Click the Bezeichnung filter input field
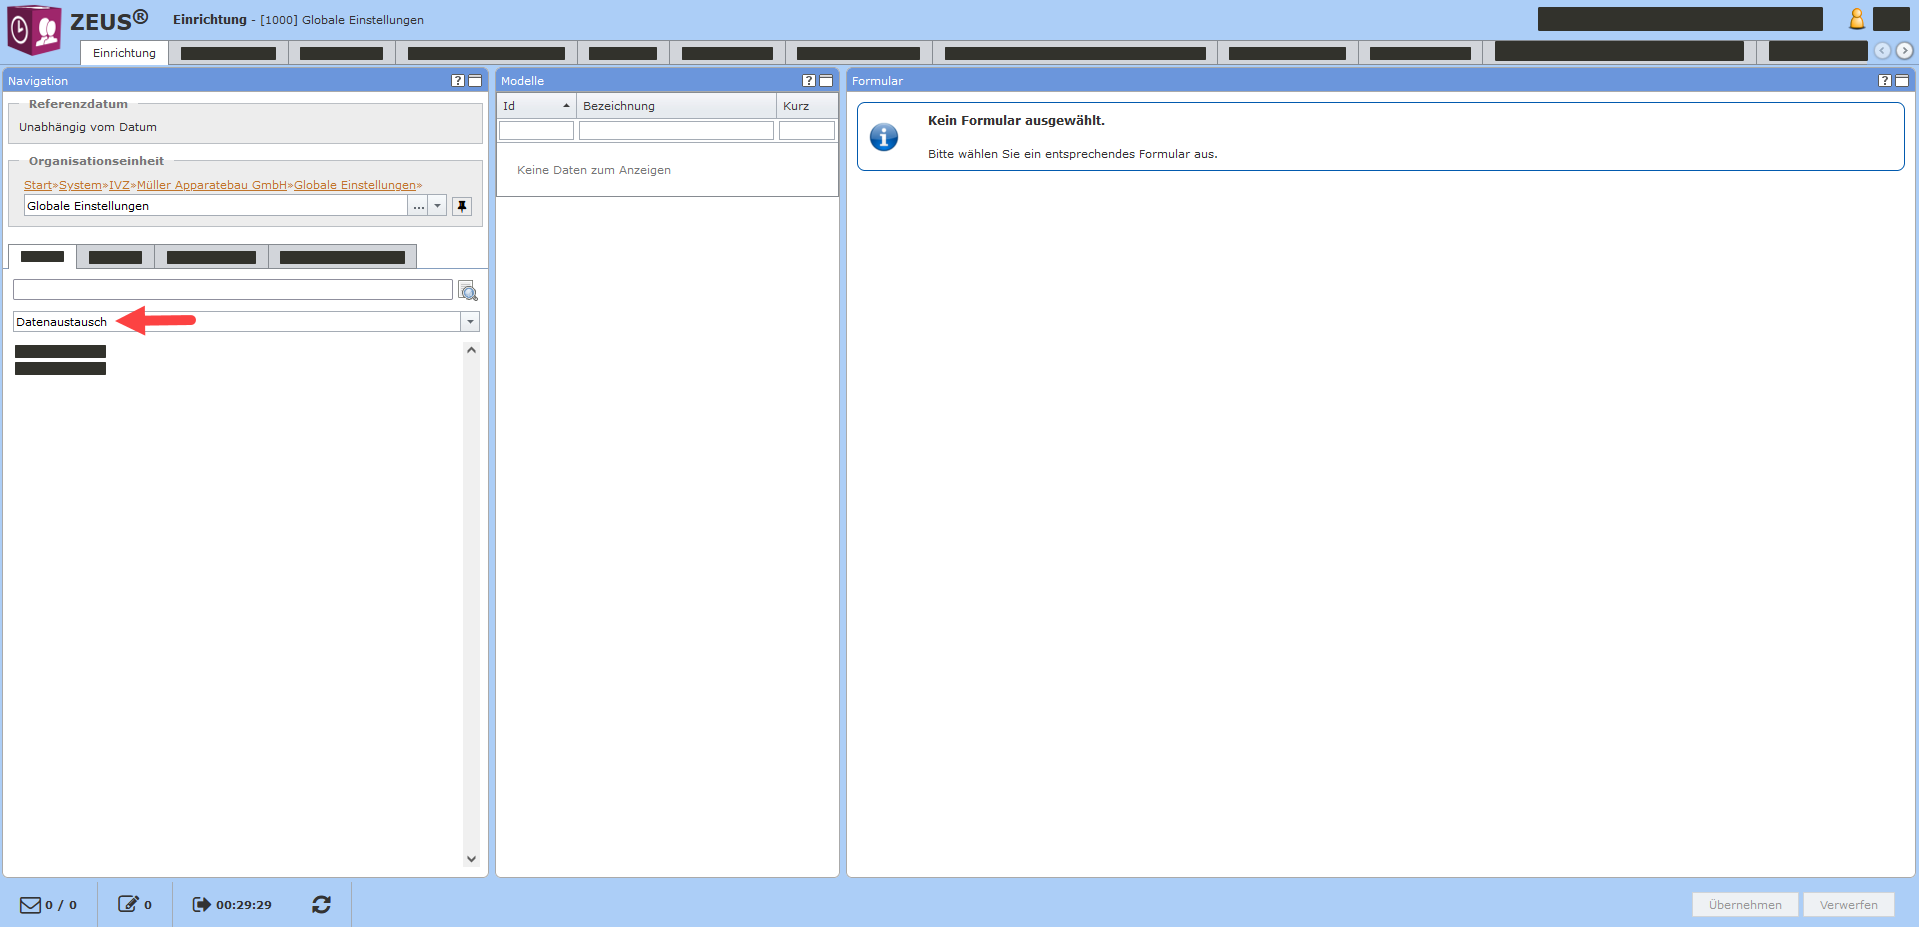This screenshot has width=1919, height=927. coord(676,131)
